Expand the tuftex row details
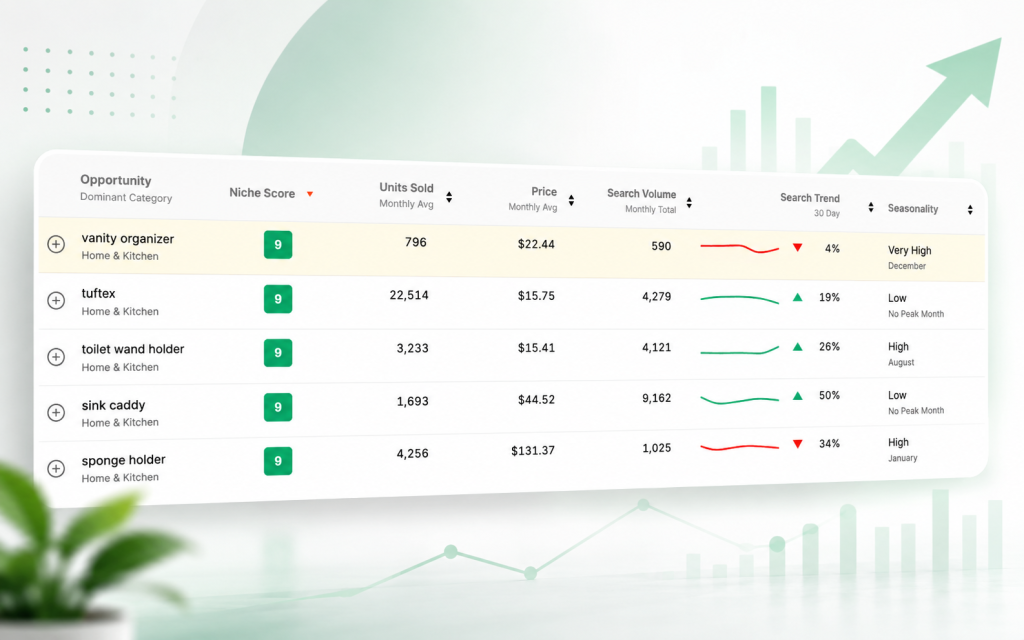 (56, 300)
